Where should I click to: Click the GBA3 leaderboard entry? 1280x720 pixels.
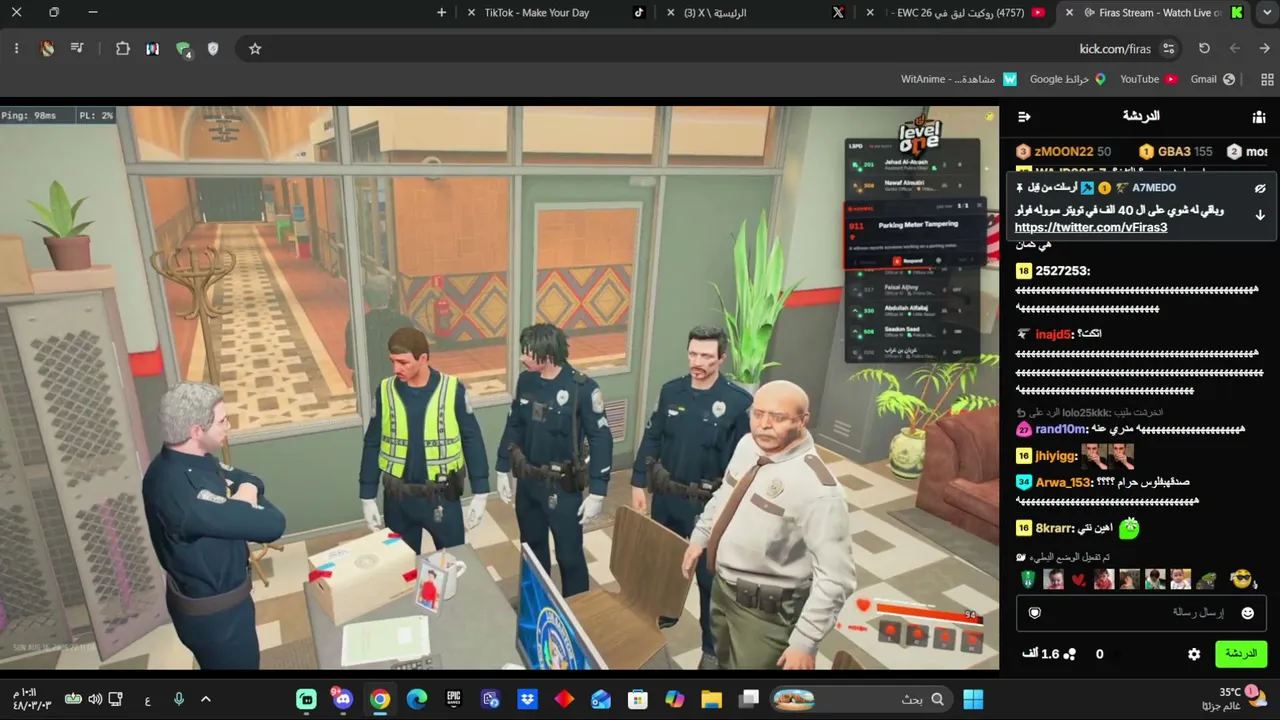tap(1175, 152)
